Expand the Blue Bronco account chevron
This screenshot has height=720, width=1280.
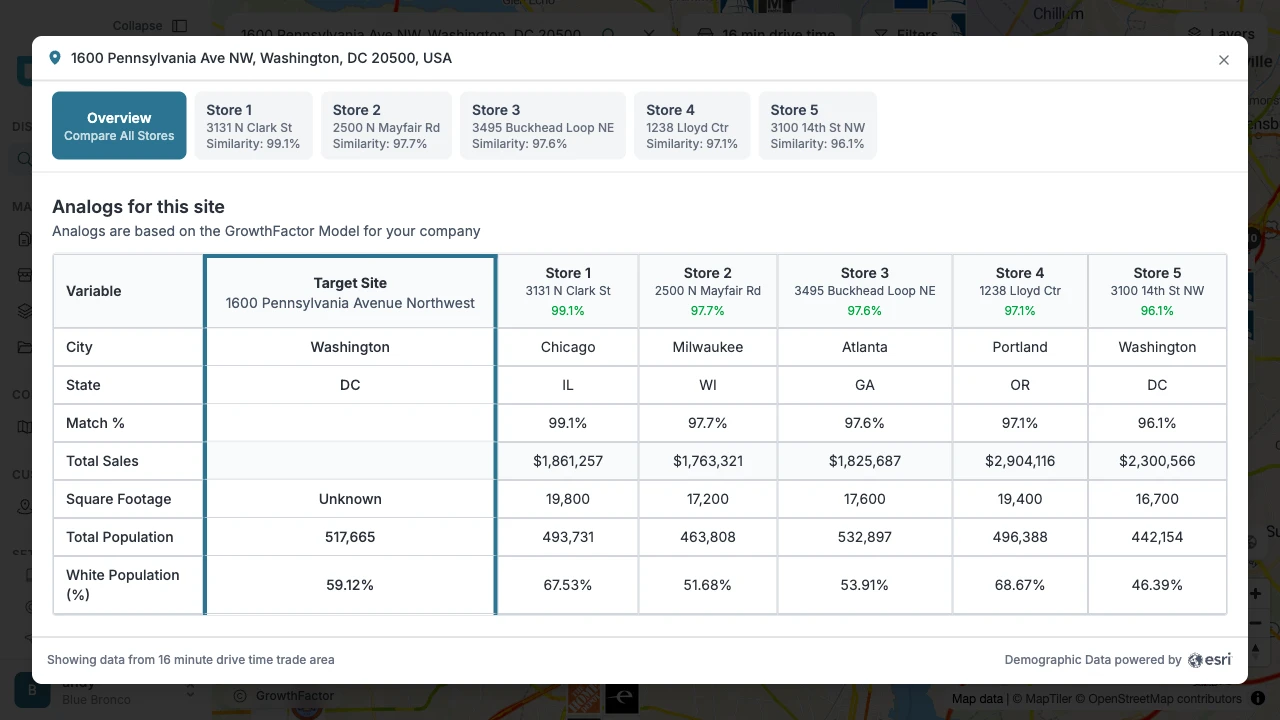[190, 690]
